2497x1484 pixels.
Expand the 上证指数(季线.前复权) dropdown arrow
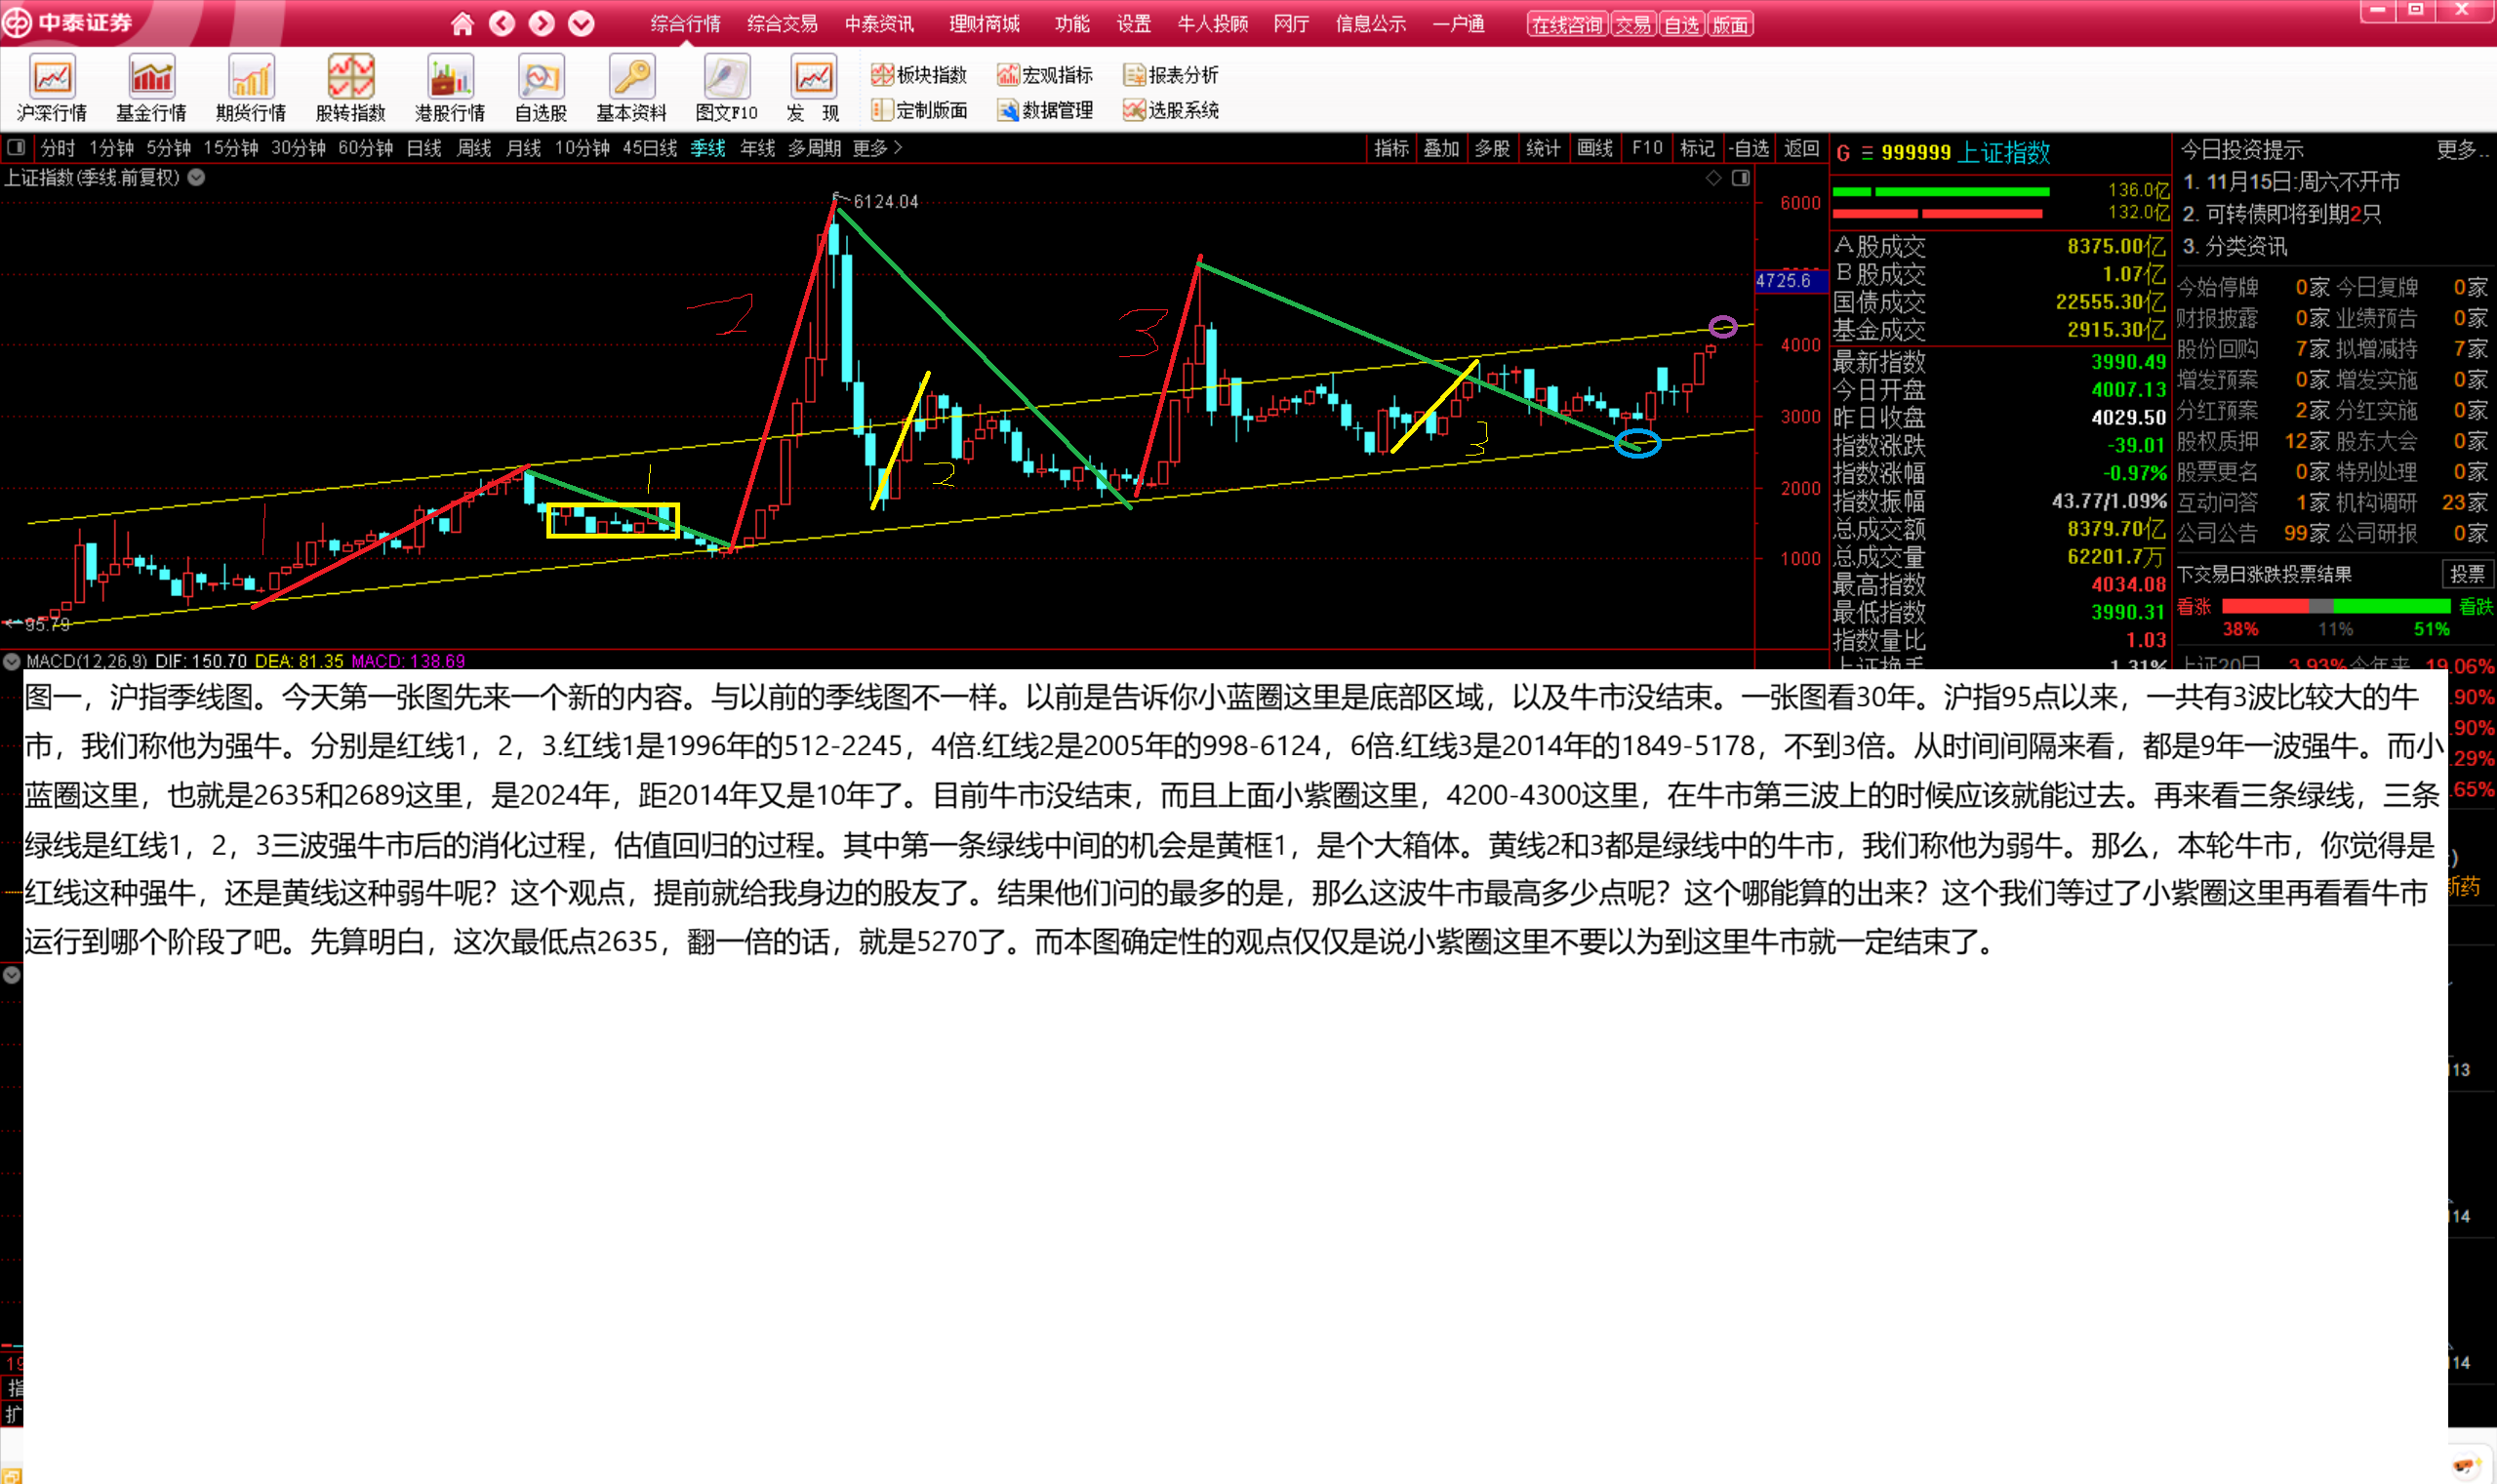click(197, 177)
